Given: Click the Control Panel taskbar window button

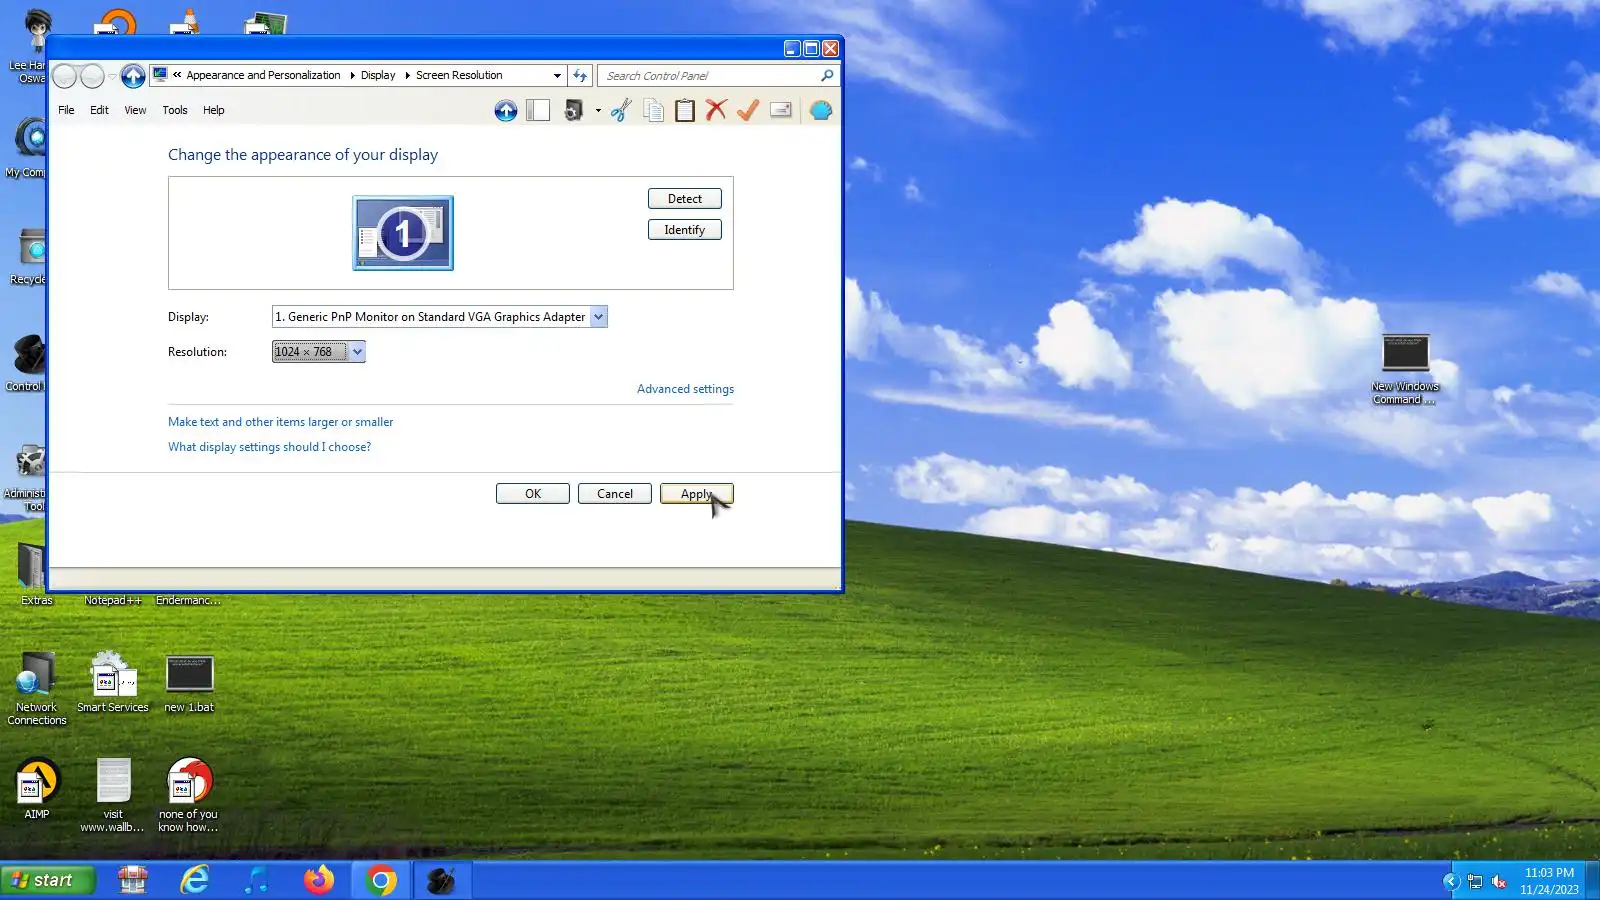Looking at the screenshot, I should [441, 880].
